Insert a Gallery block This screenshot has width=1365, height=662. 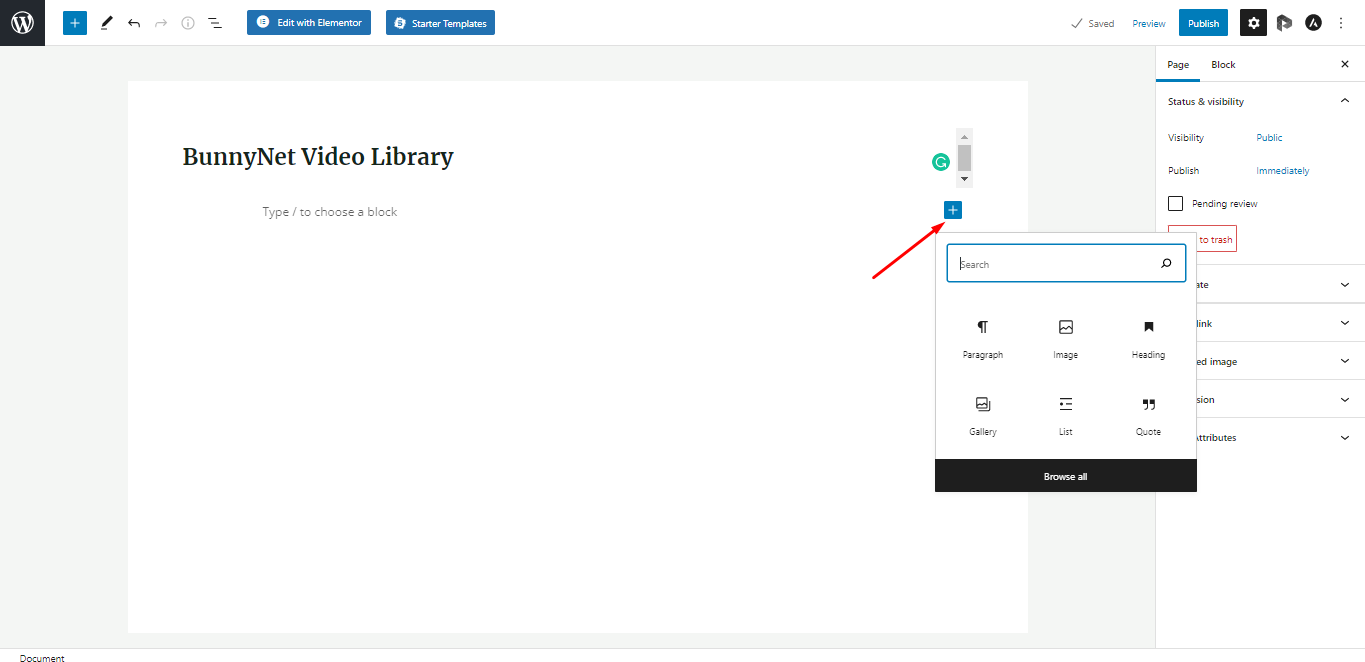983,417
